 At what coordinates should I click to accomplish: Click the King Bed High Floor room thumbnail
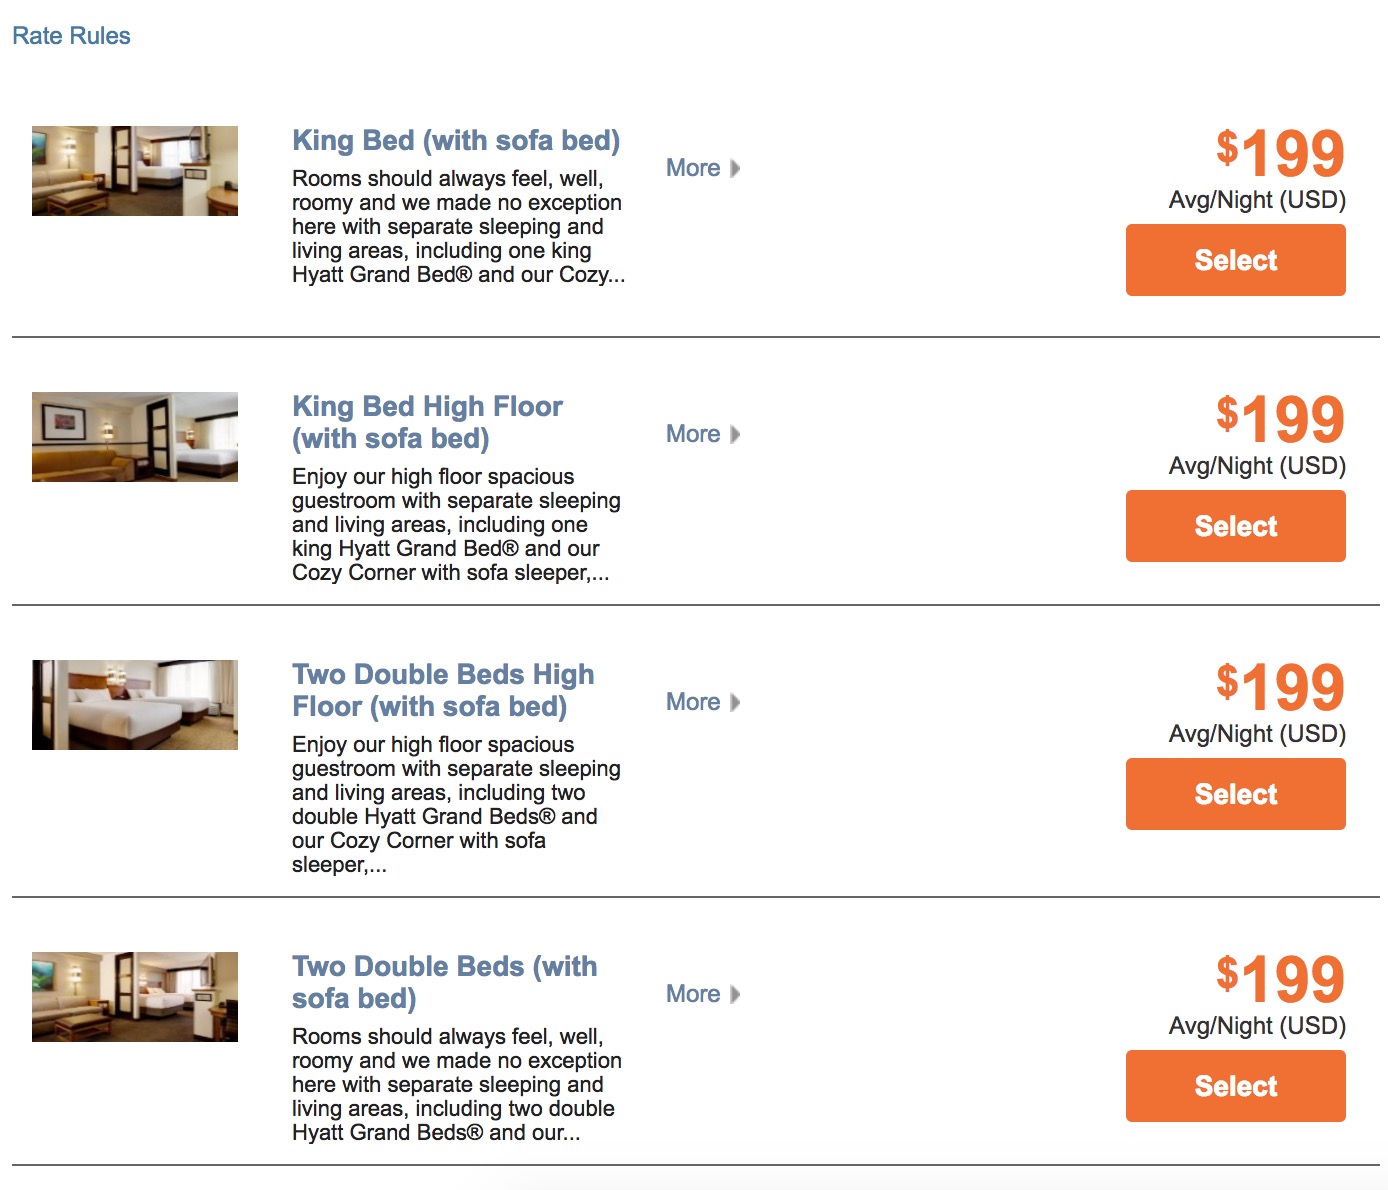point(135,437)
